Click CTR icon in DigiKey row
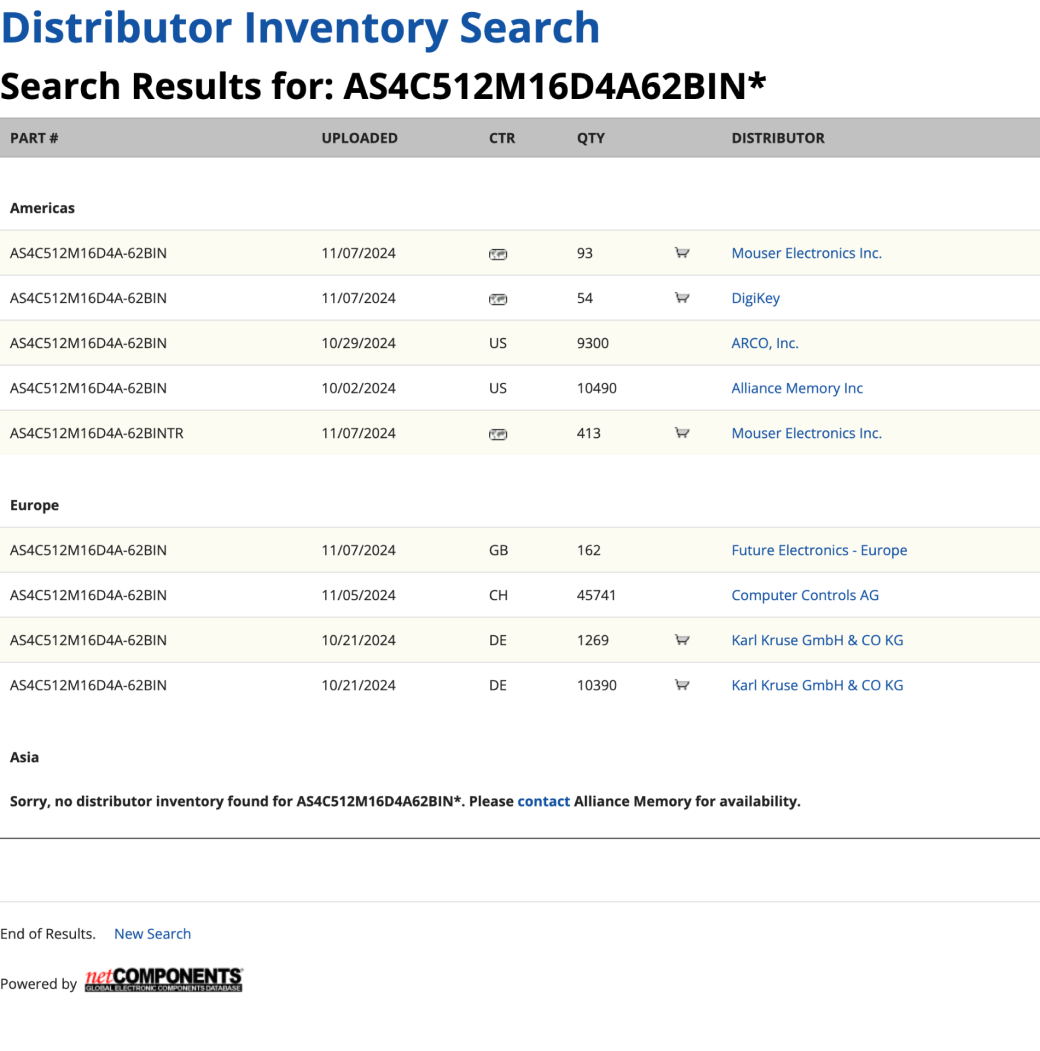Image resolution: width=1040 pixels, height=1051 pixels. (498, 299)
